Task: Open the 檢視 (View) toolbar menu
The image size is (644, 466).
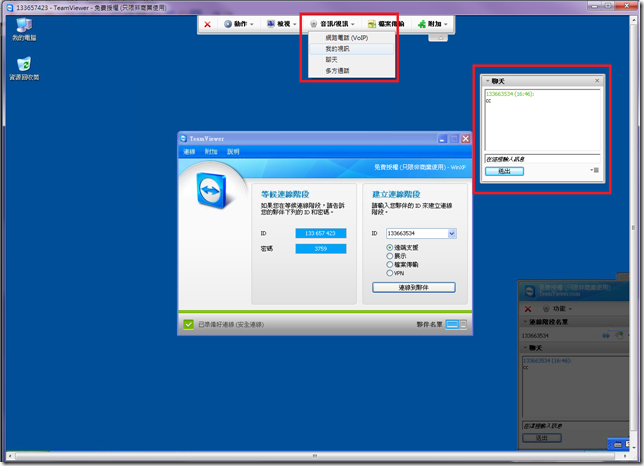Action: pyautogui.click(x=282, y=24)
